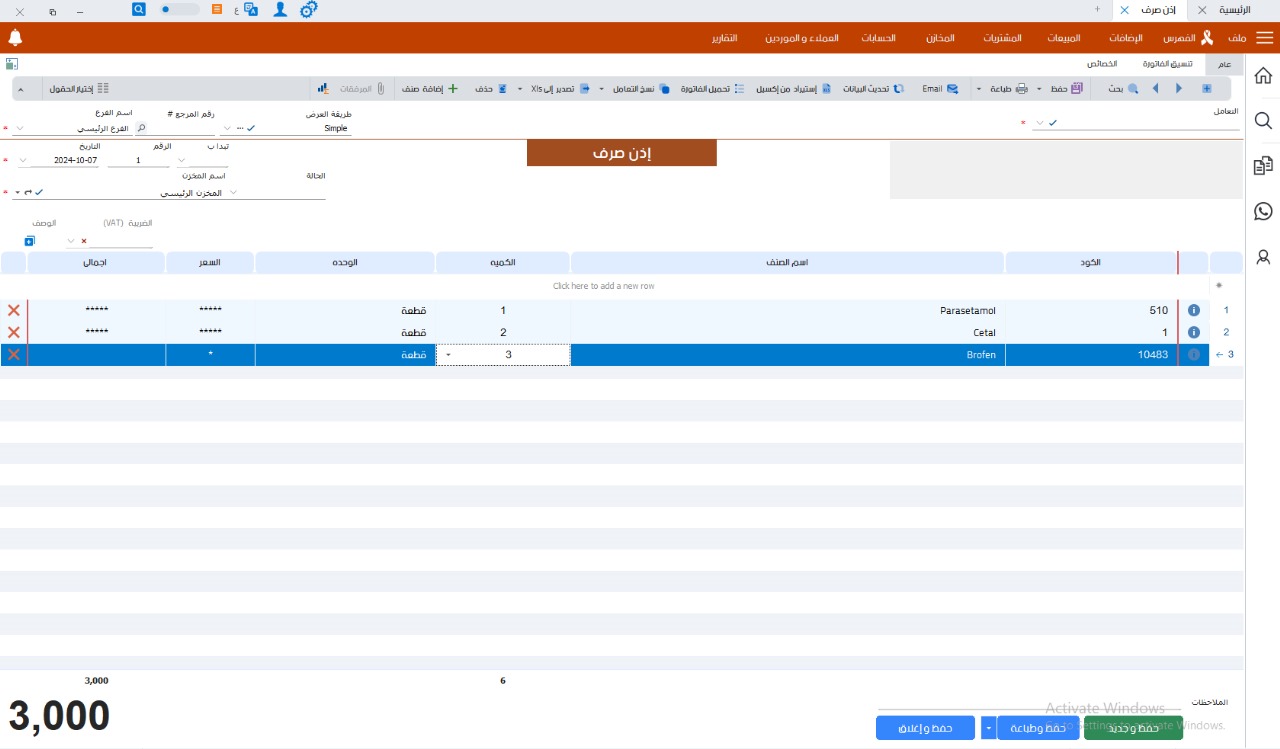Click 'Click here to add a new row'
The width and height of the screenshot is (1280, 749).
pyautogui.click(x=604, y=286)
